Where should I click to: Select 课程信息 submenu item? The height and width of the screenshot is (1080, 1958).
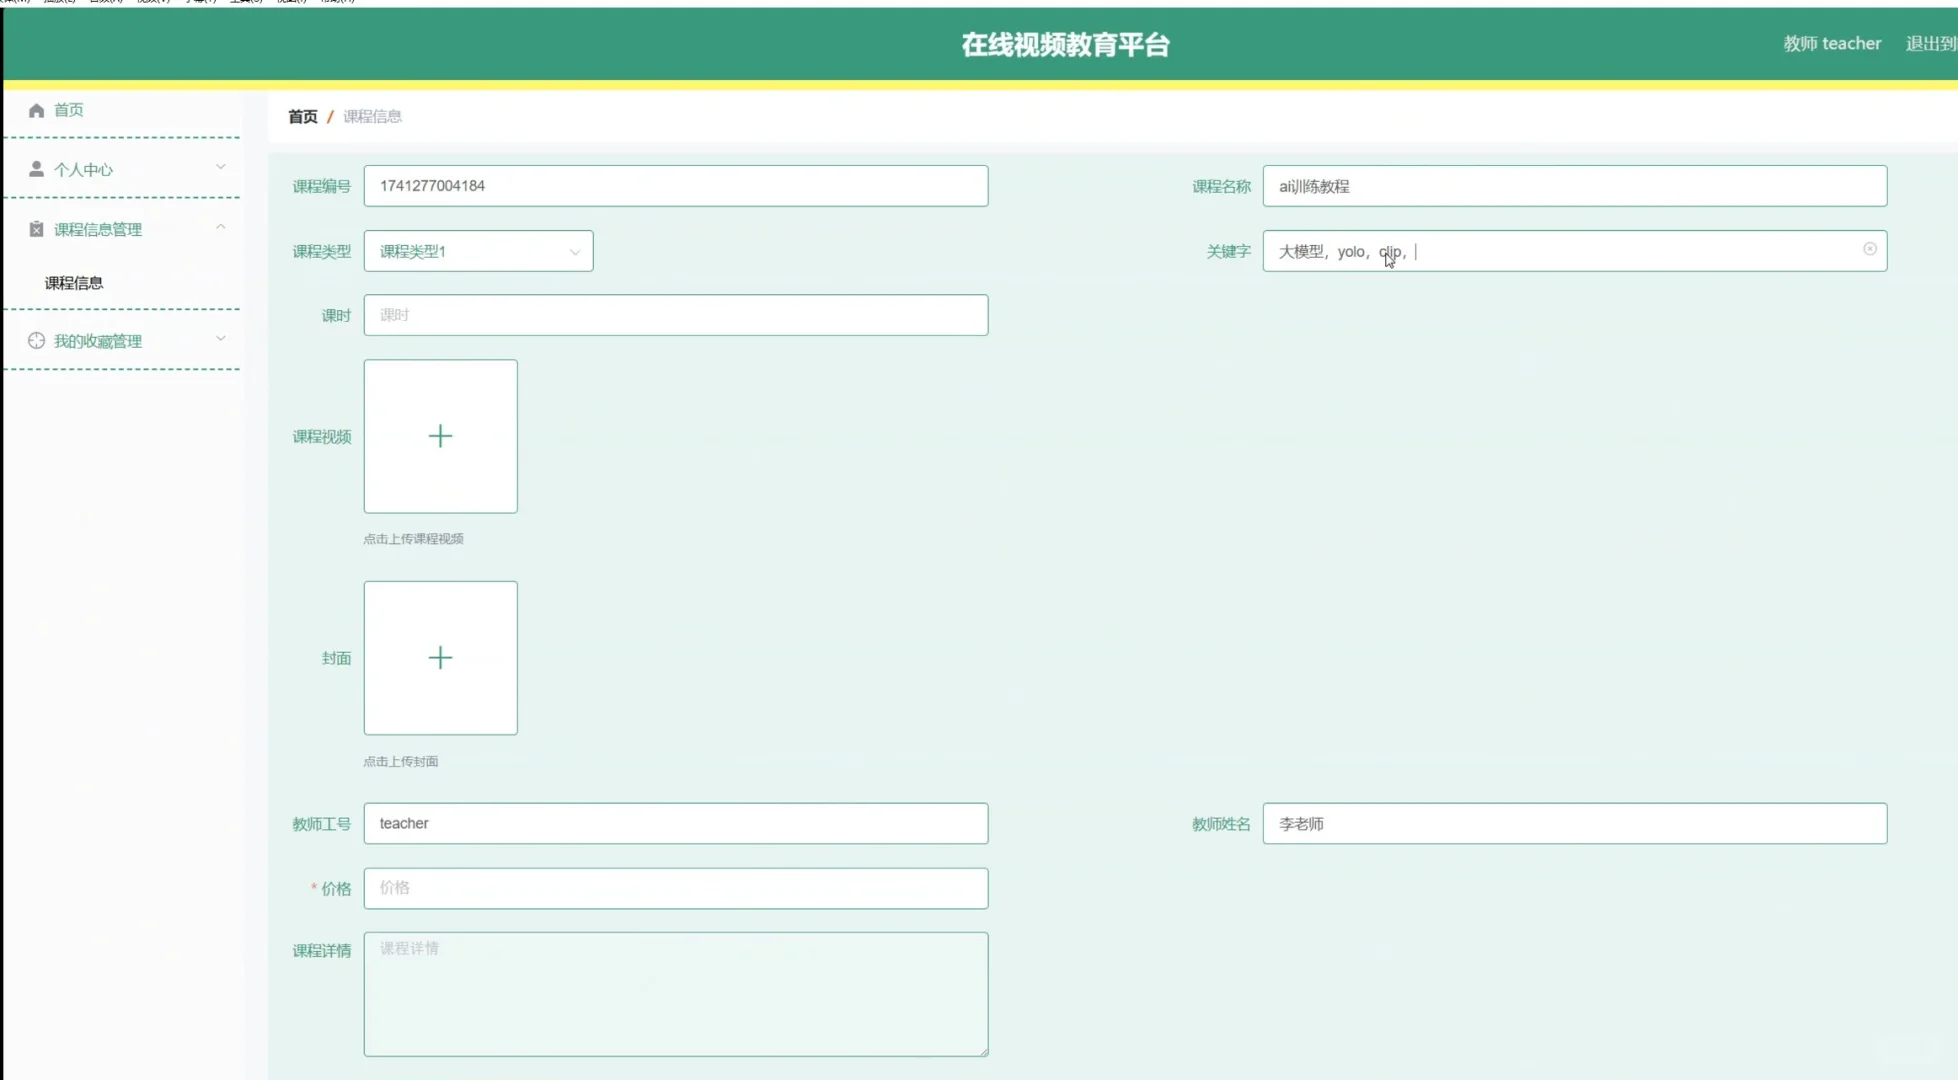tap(74, 283)
